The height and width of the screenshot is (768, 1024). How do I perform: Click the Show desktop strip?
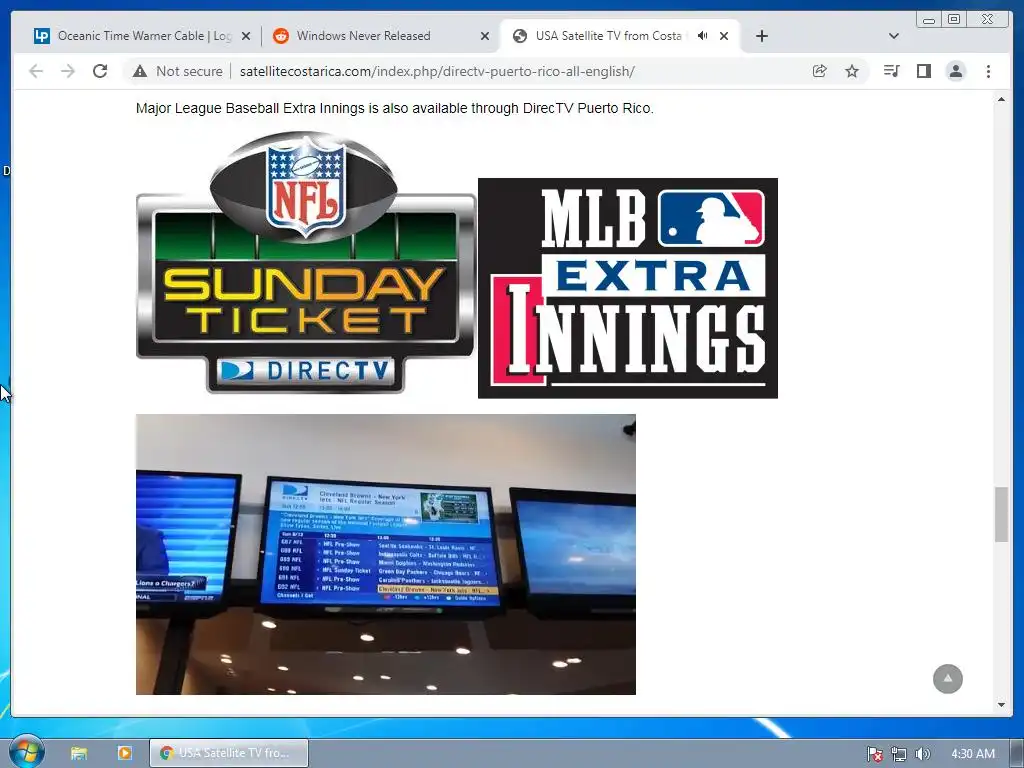(x=1017, y=753)
